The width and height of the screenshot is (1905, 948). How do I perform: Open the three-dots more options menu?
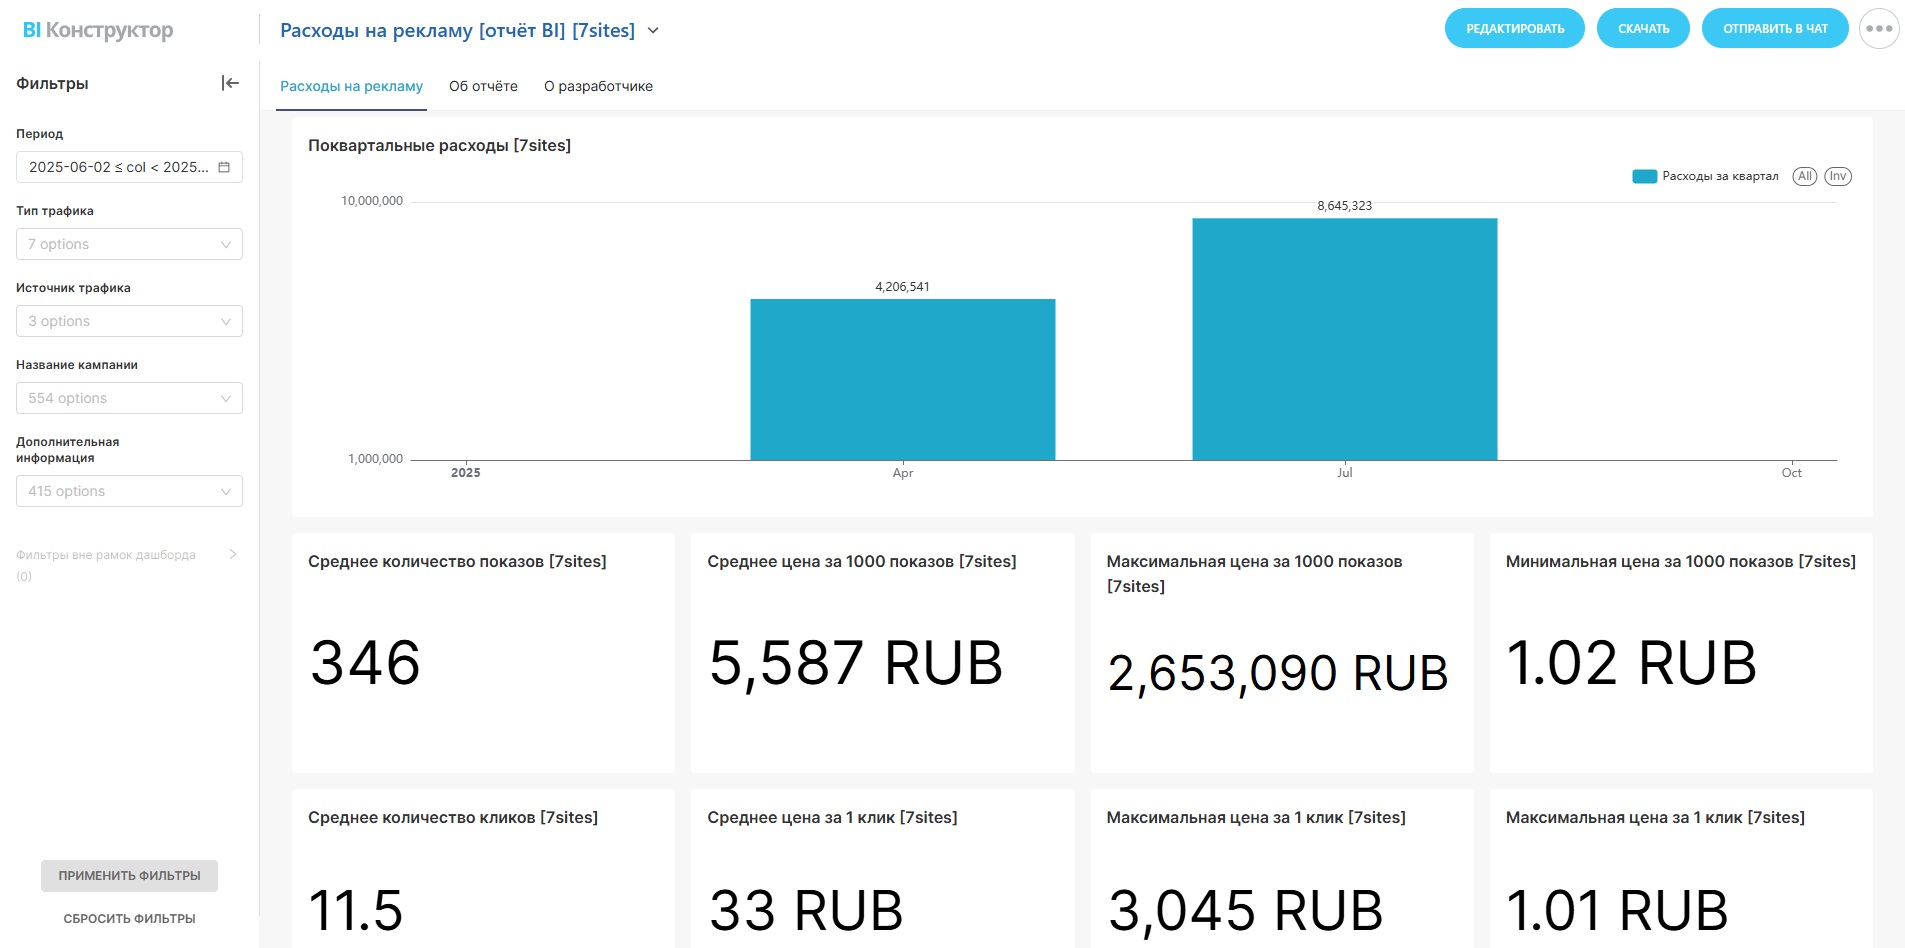pyautogui.click(x=1879, y=28)
